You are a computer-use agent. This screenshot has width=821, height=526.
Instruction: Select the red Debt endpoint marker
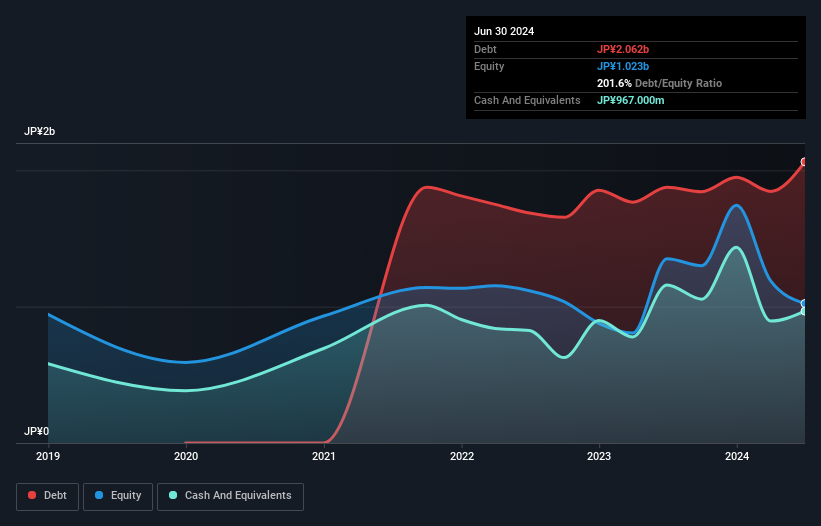[804, 162]
